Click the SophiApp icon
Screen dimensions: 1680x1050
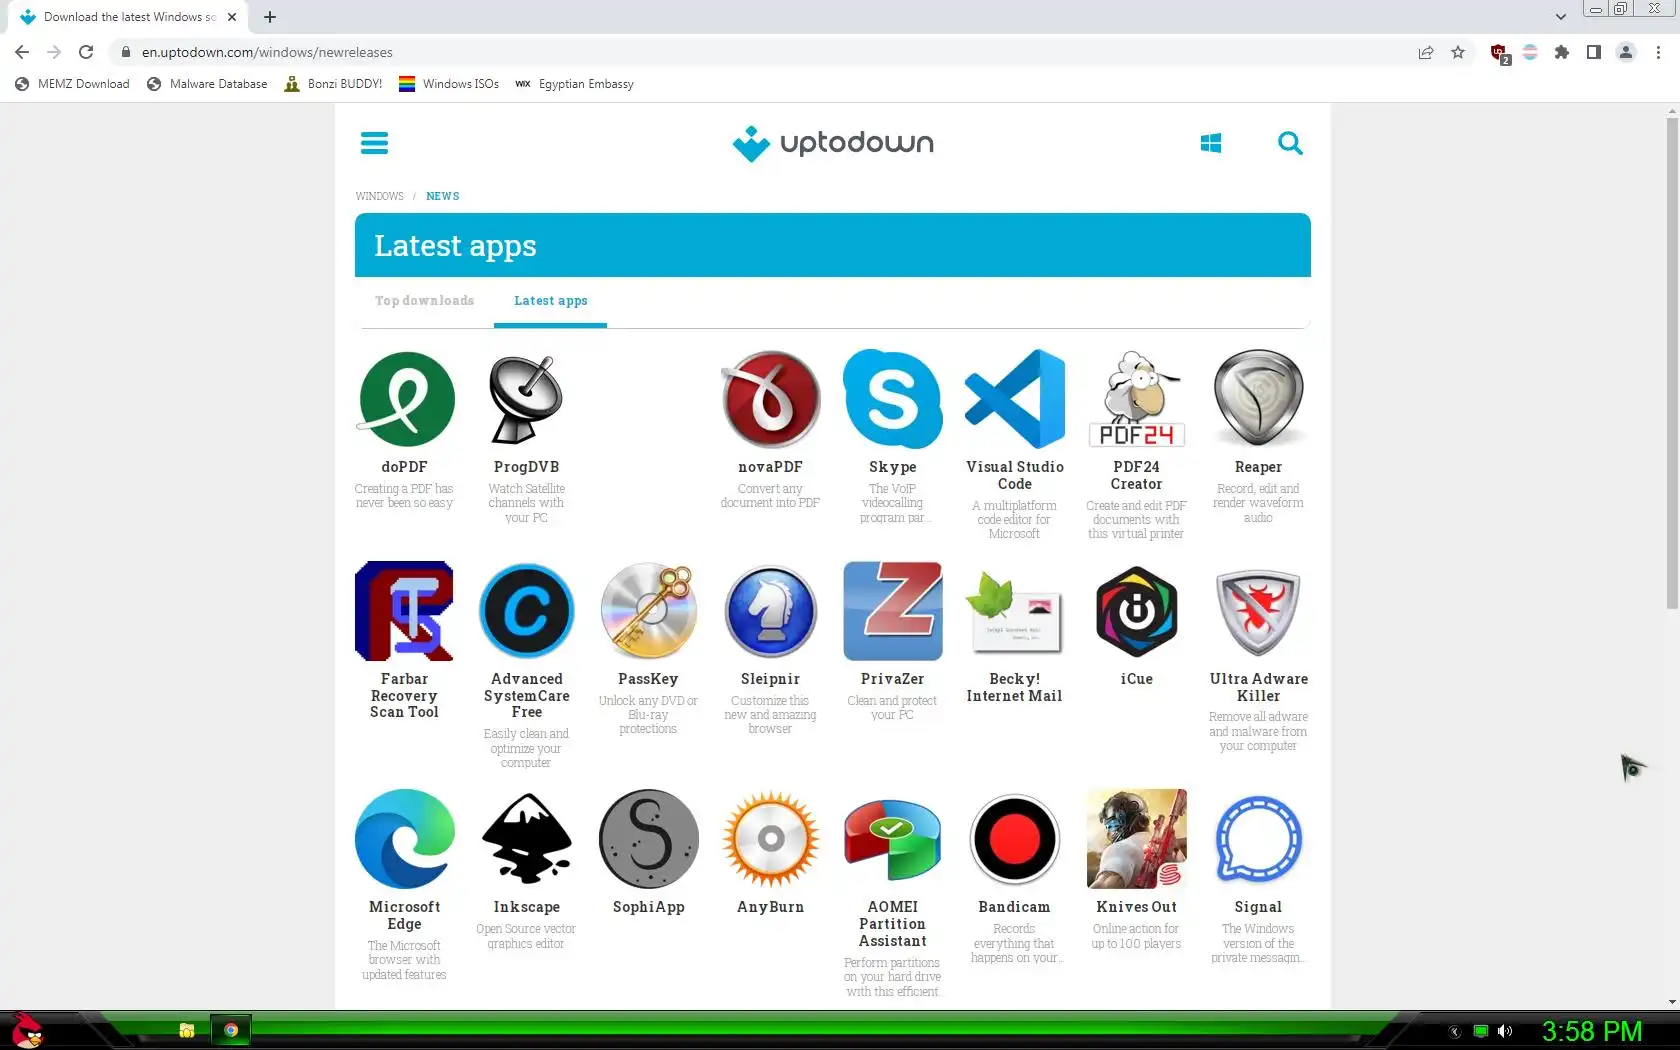(x=649, y=839)
